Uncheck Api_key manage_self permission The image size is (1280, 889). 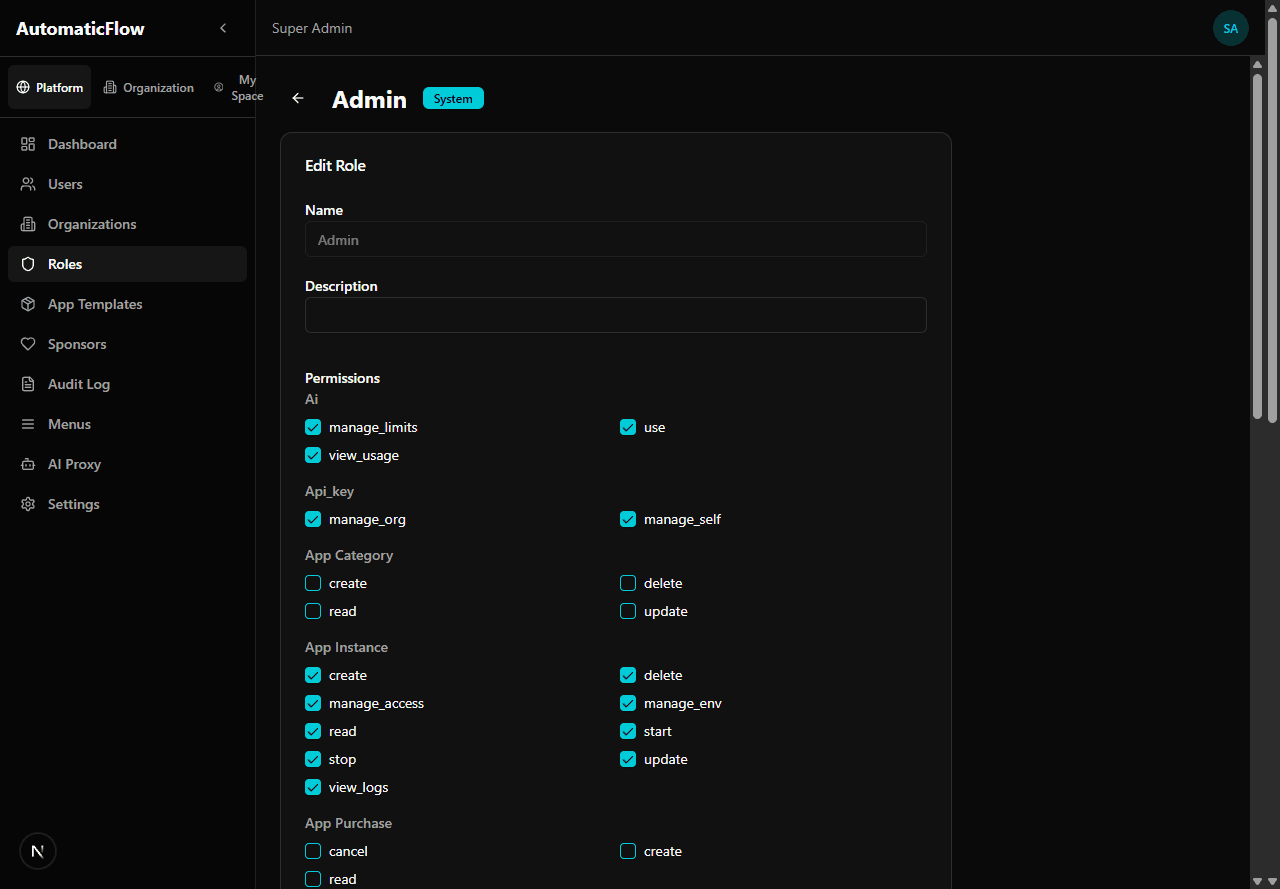[x=628, y=519]
